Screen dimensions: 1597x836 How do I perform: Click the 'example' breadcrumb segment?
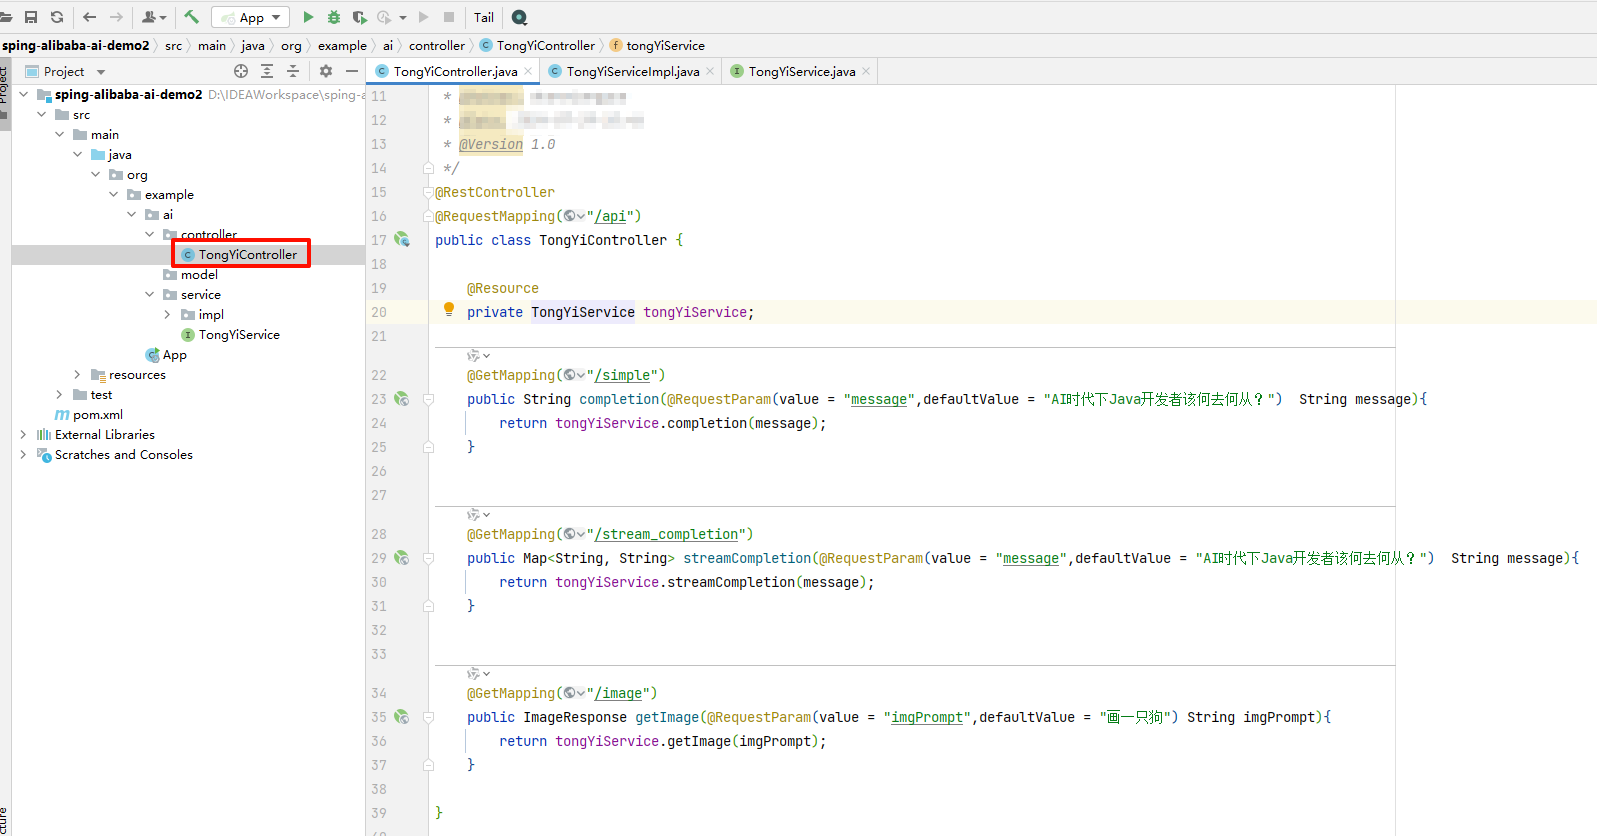[x=342, y=45]
